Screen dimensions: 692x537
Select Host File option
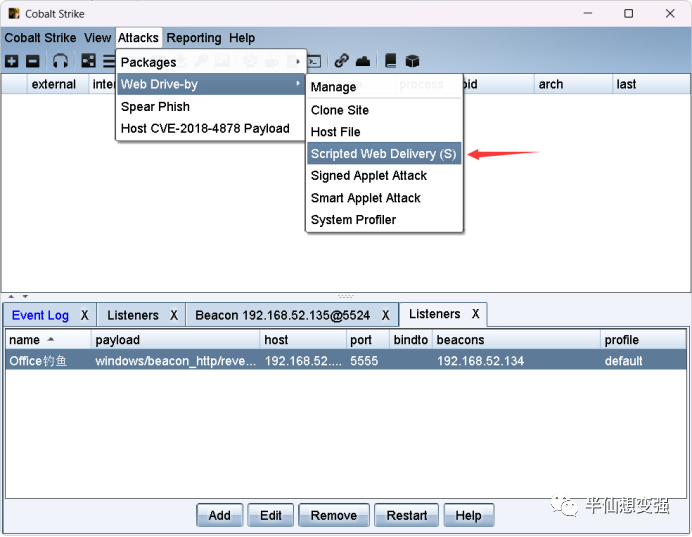(384, 131)
